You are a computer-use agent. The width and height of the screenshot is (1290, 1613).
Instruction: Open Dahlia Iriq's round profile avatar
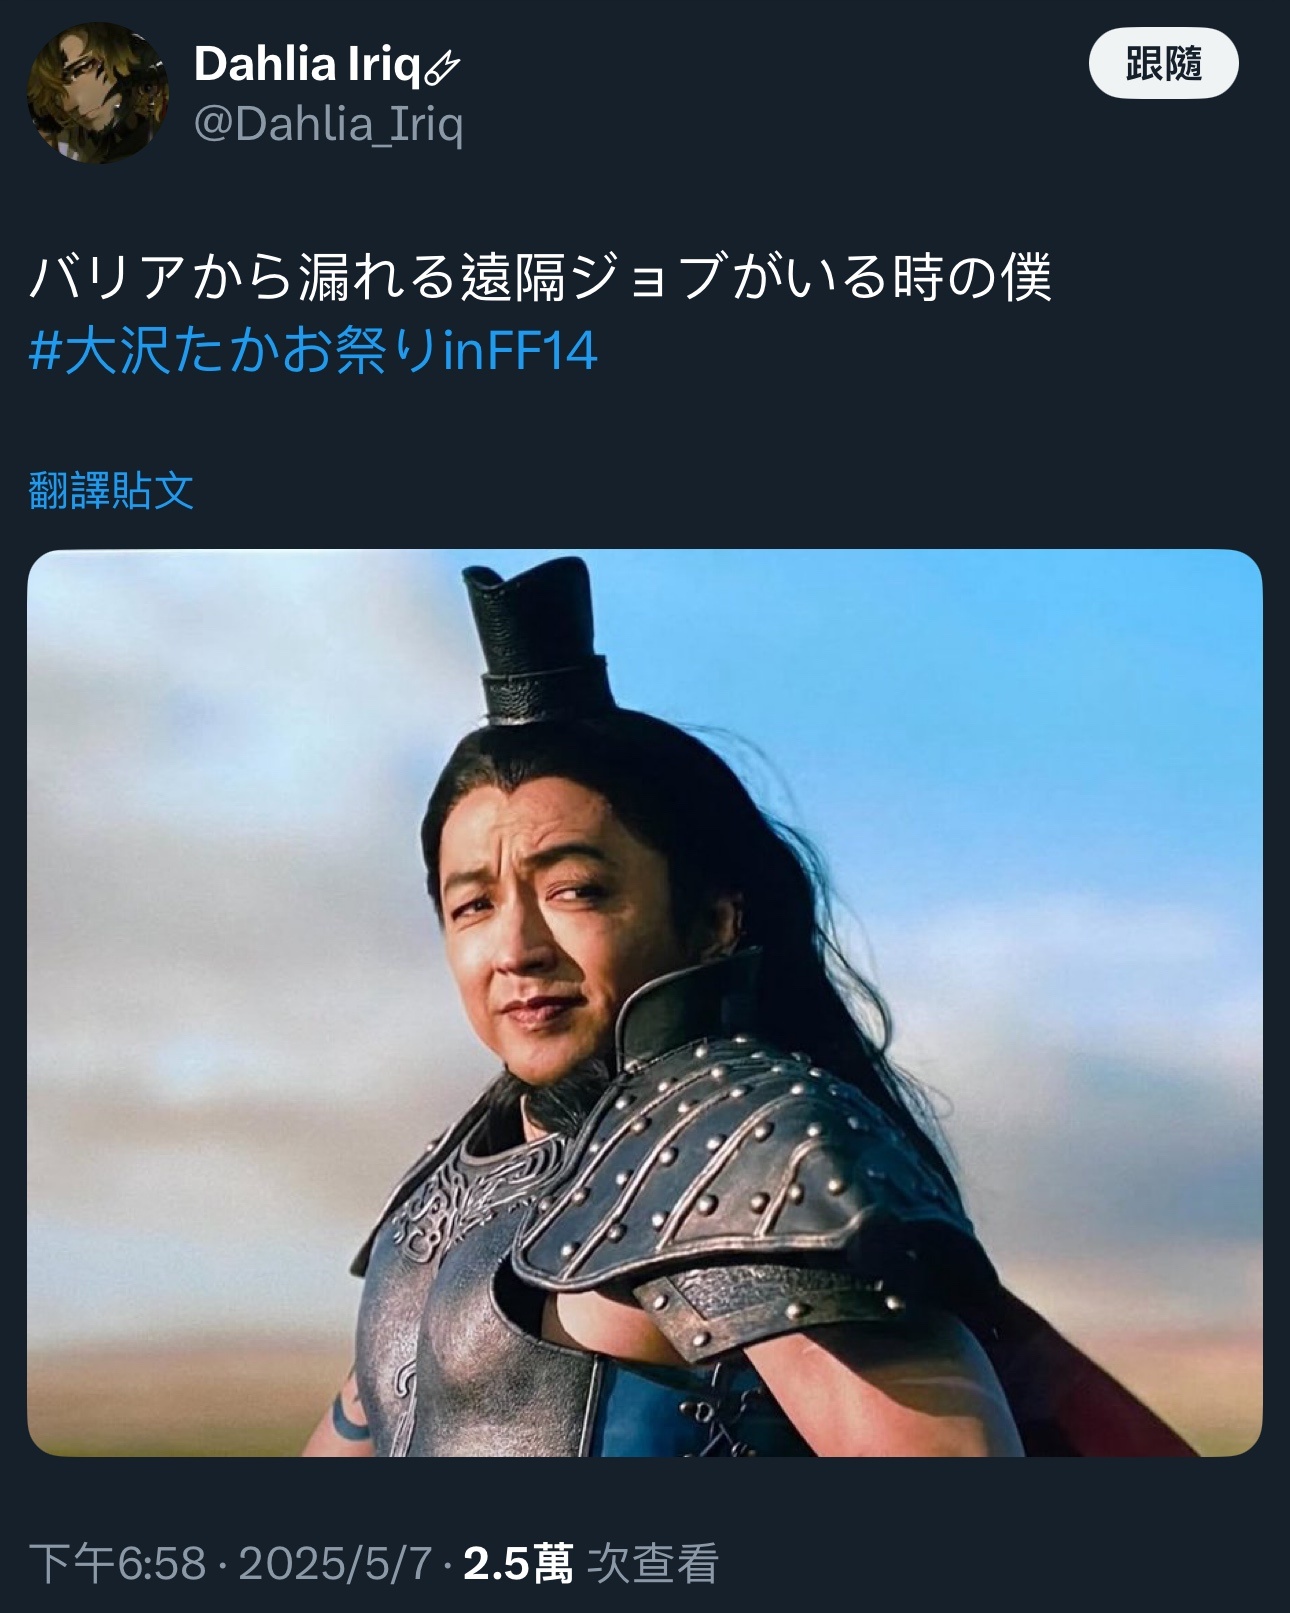tap(98, 95)
